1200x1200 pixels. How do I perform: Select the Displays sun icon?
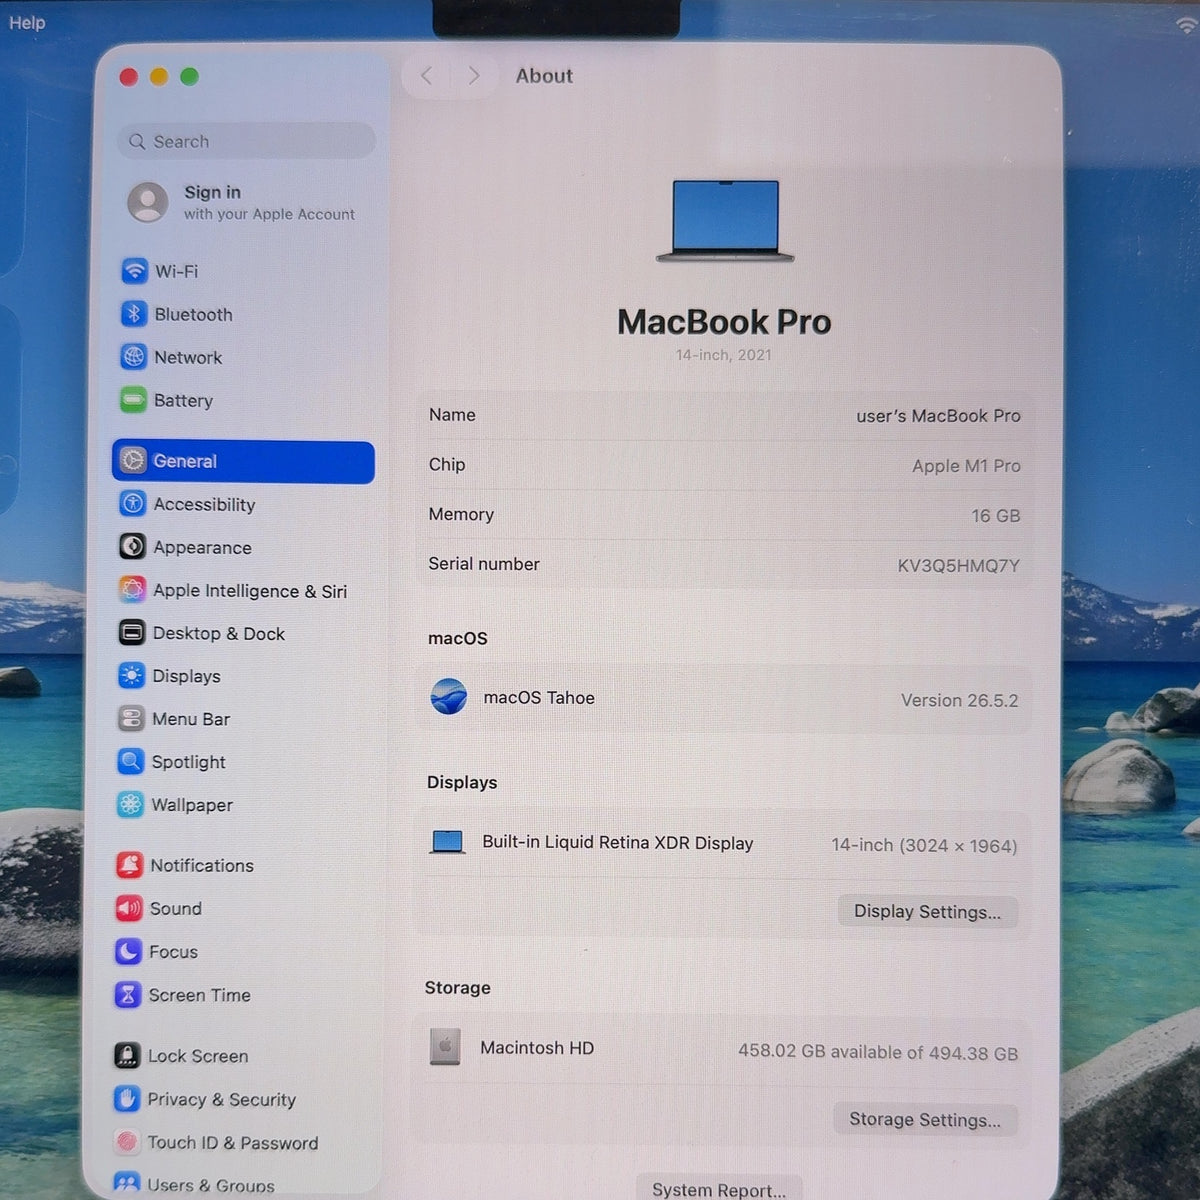(131, 676)
